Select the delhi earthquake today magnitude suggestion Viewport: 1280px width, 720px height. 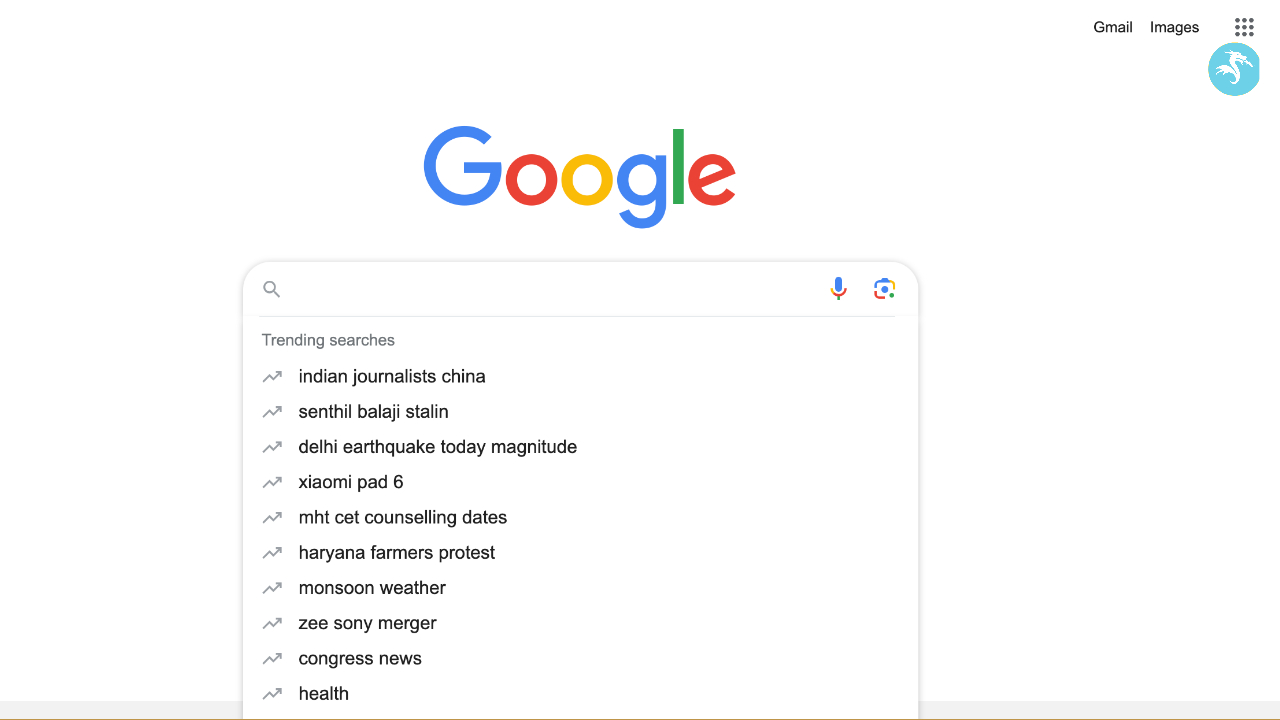pos(437,447)
